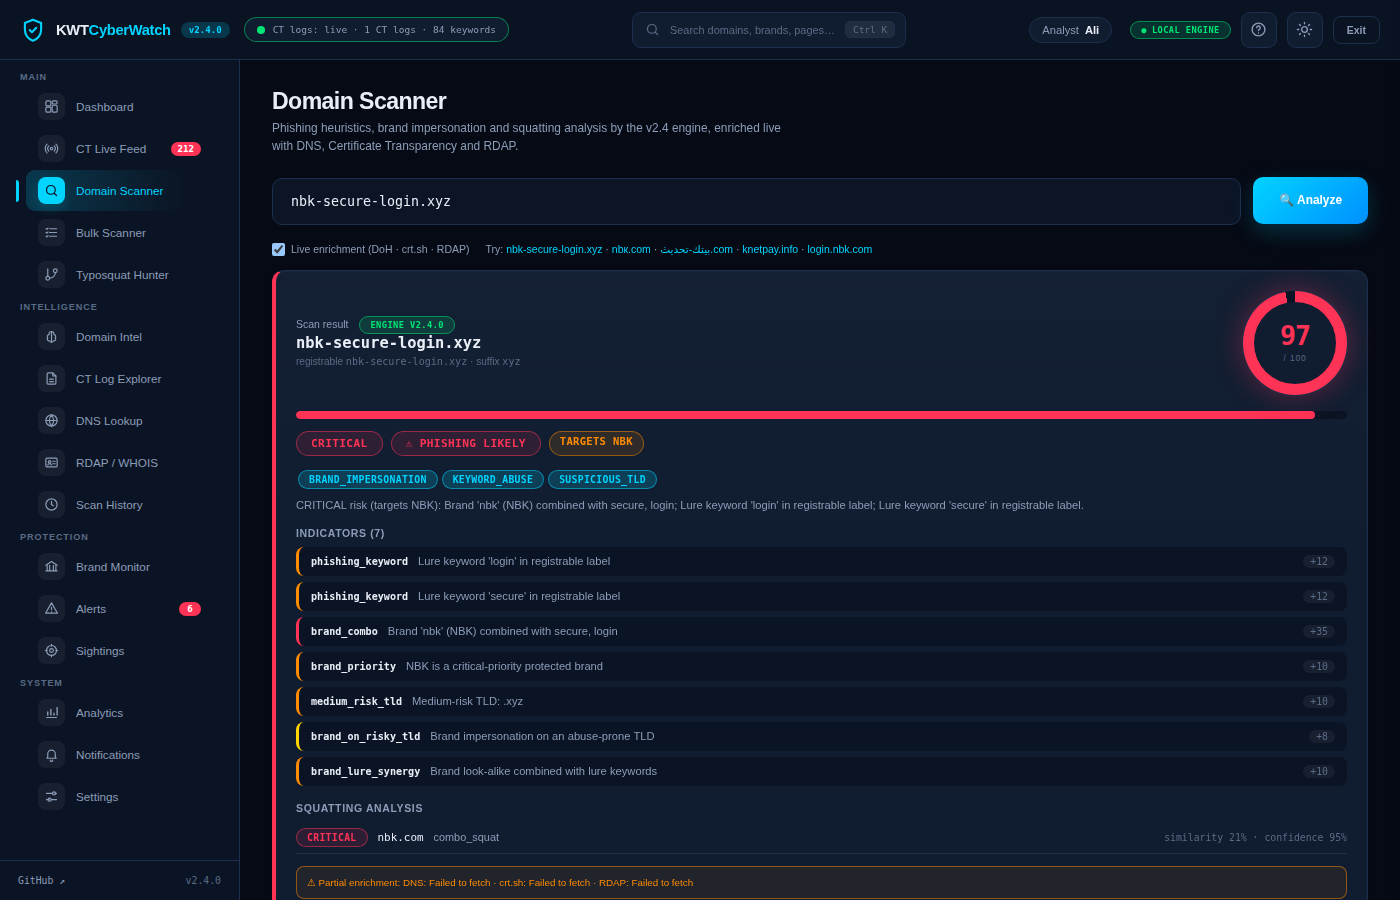This screenshot has height=900, width=1400.
Task: Click the LOCAL ENGINE status badge
Action: [1180, 30]
